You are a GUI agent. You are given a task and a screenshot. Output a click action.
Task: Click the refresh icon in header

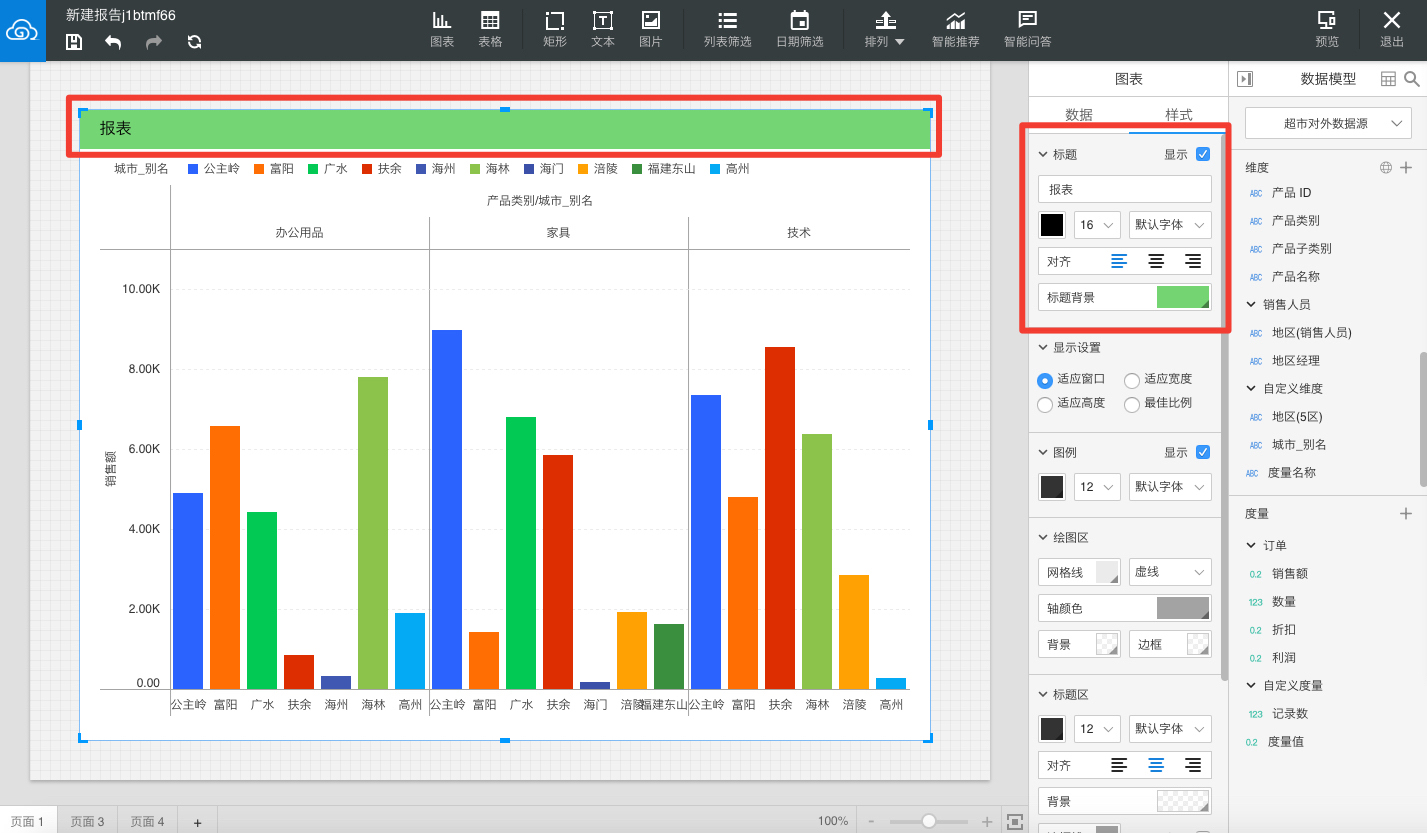pyautogui.click(x=194, y=42)
